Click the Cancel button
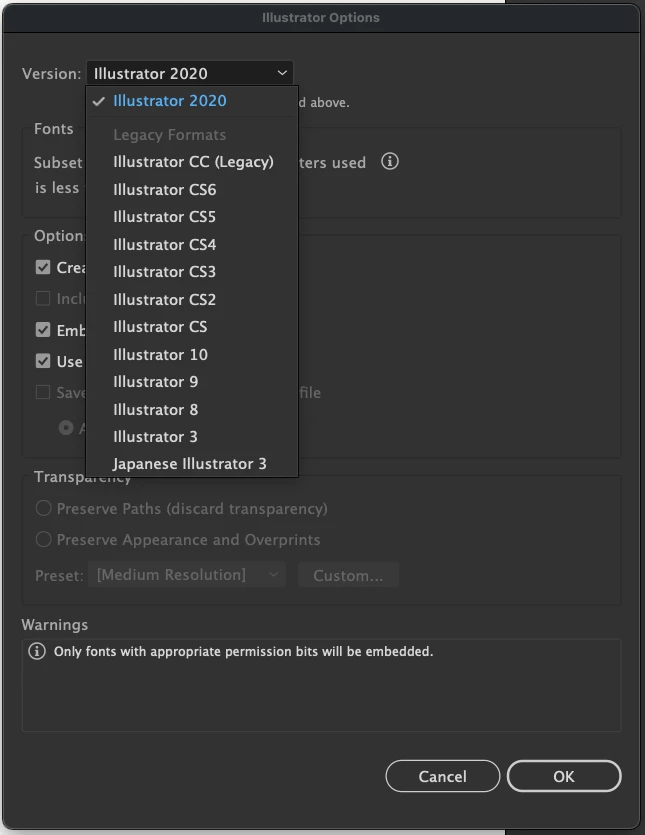Image resolution: width=645 pixels, height=835 pixels. (443, 776)
